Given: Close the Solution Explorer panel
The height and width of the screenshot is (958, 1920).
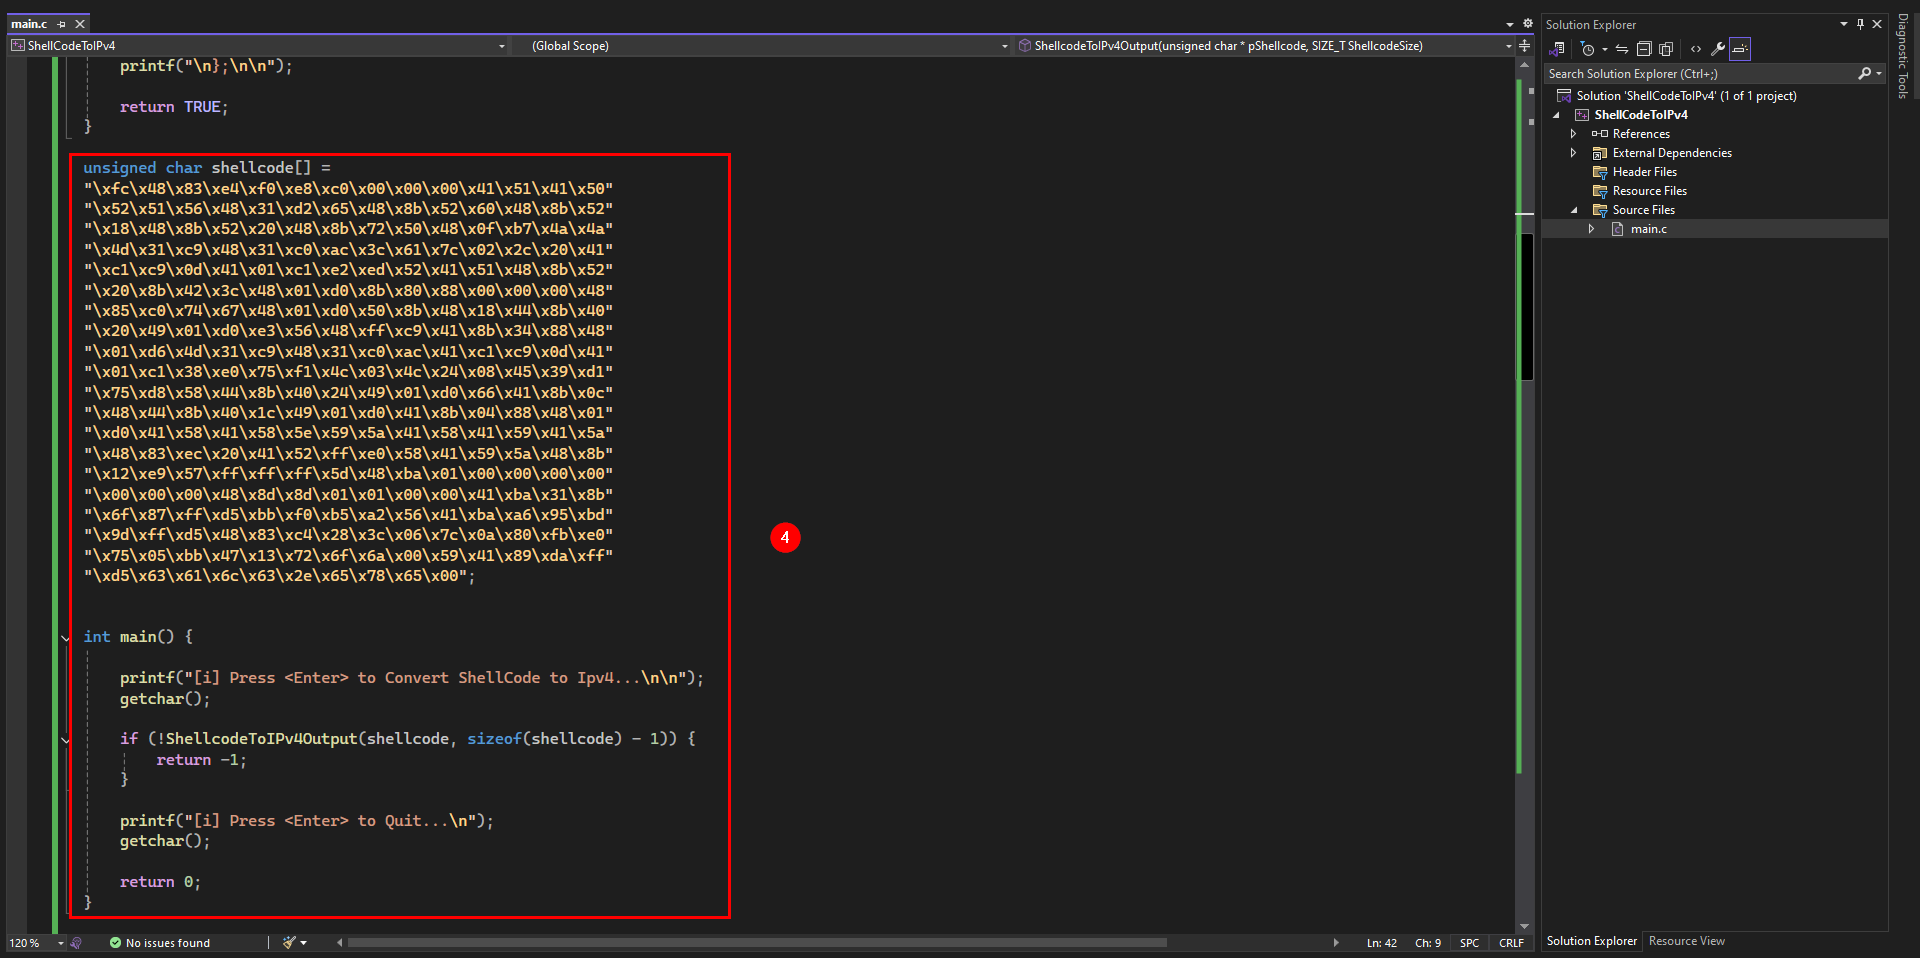Looking at the screenshot, I should [1877, 24].
